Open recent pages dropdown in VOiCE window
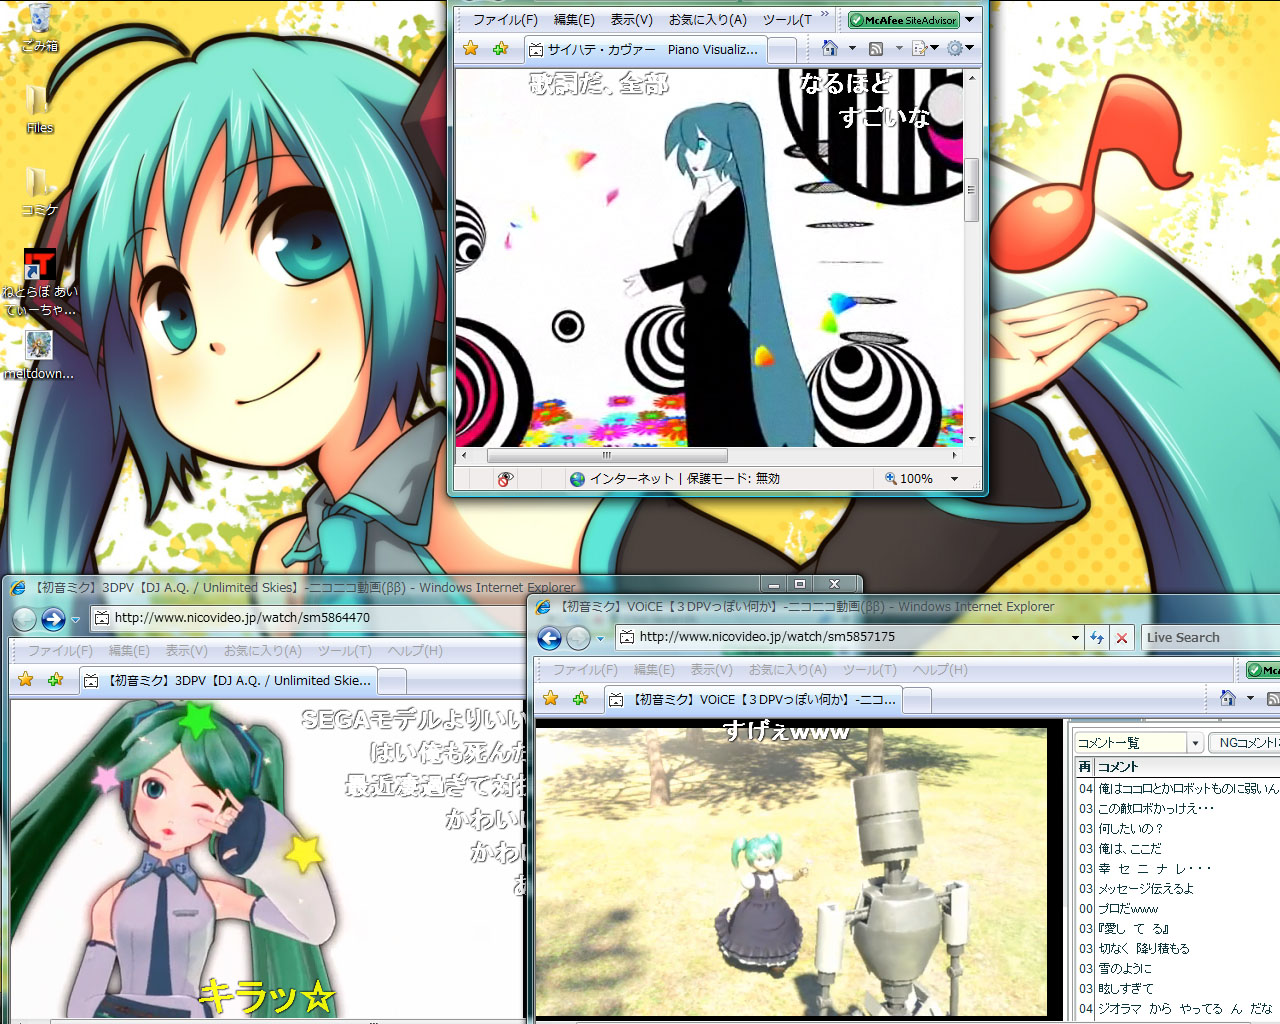 tap(600, 639)
